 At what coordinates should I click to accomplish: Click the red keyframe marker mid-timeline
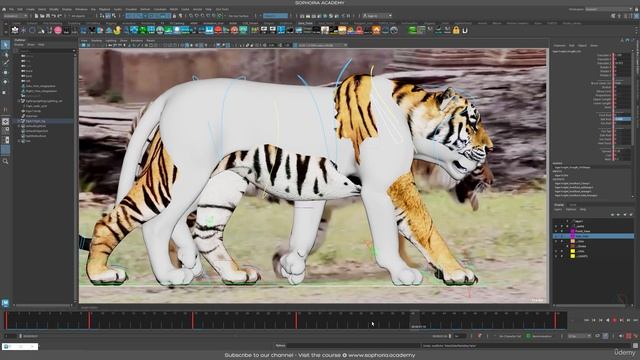[x=297, y=320]
